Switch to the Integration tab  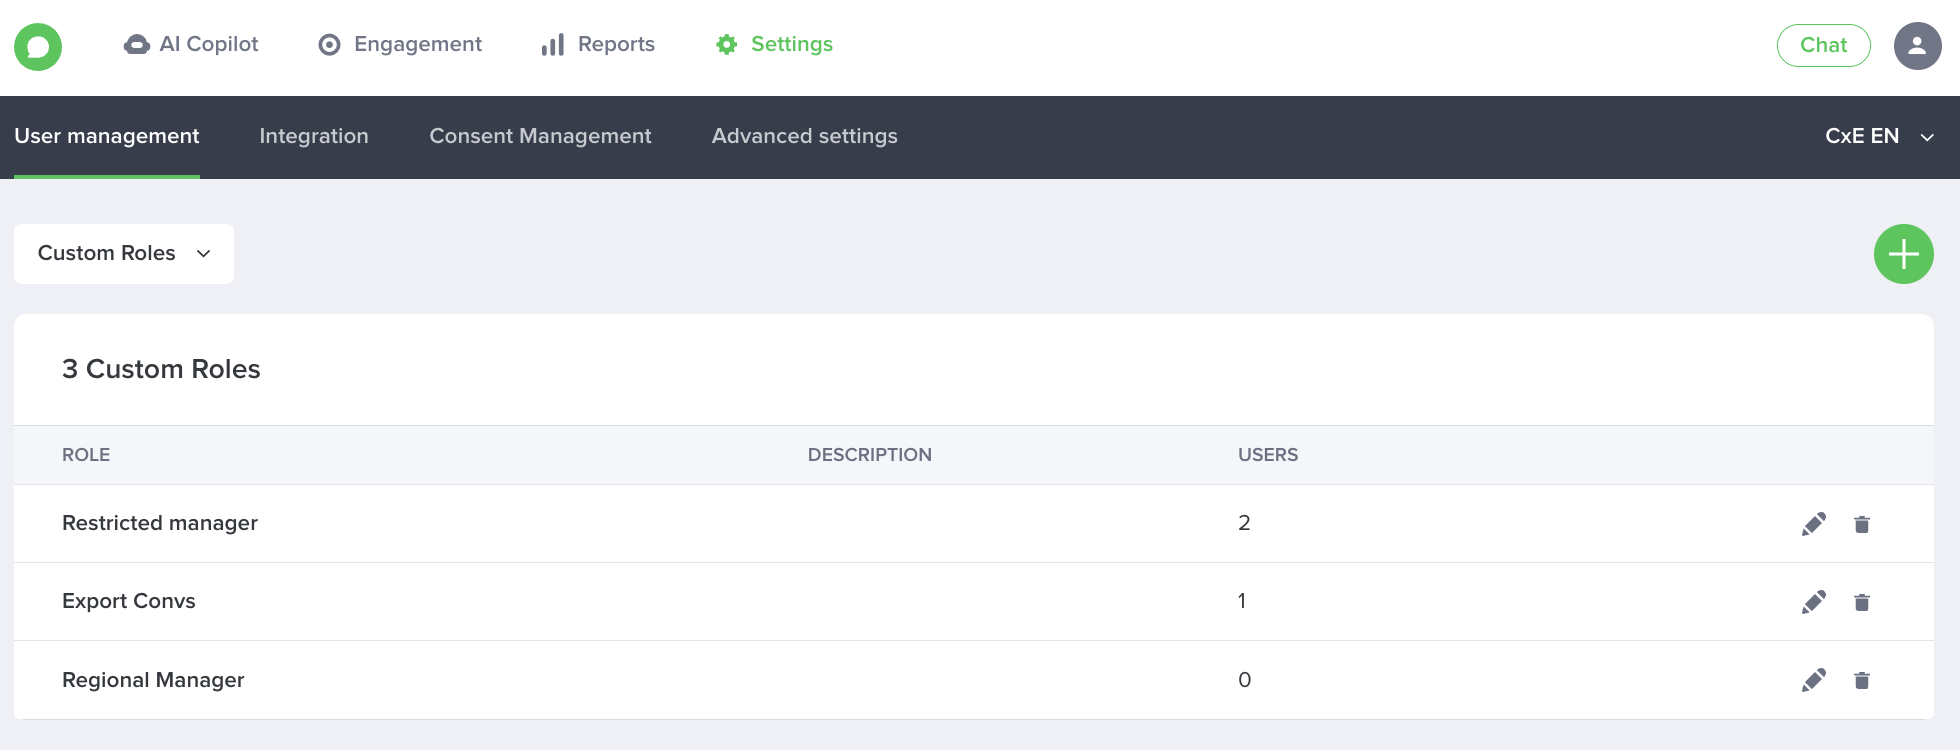[x=314, y=136]
